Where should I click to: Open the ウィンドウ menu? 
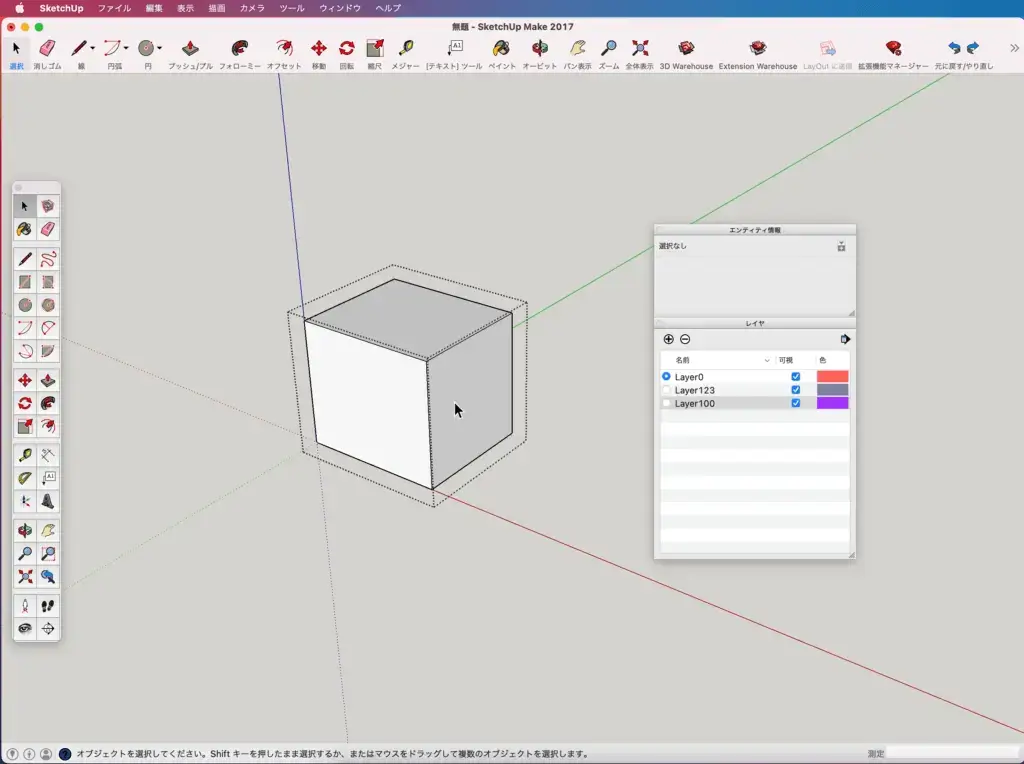tap(340, 8)
